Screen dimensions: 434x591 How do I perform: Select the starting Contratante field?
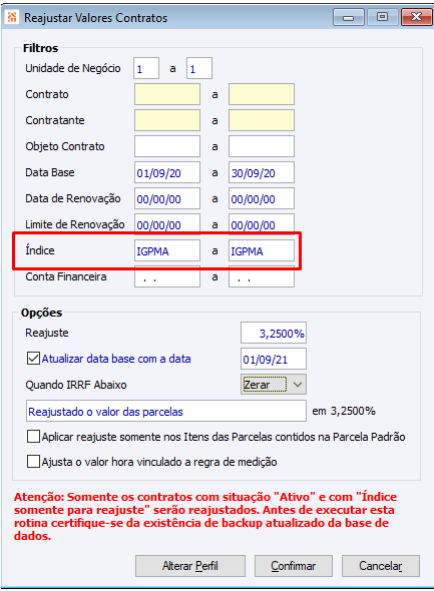pos(167,120)
